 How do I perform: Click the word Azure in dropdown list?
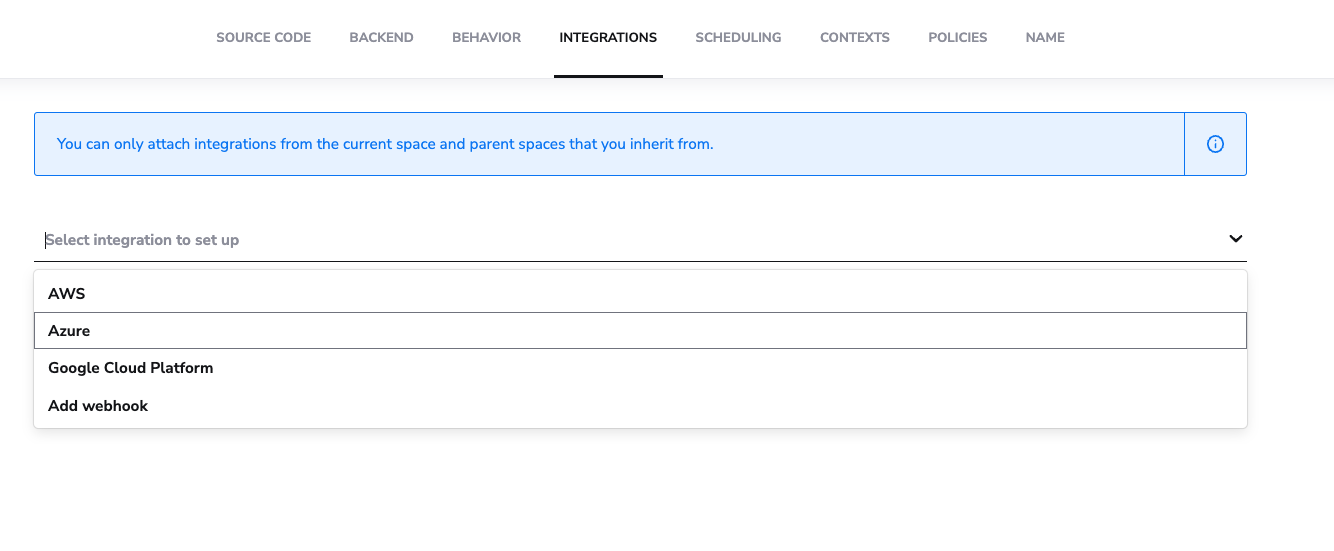point(69,331)
